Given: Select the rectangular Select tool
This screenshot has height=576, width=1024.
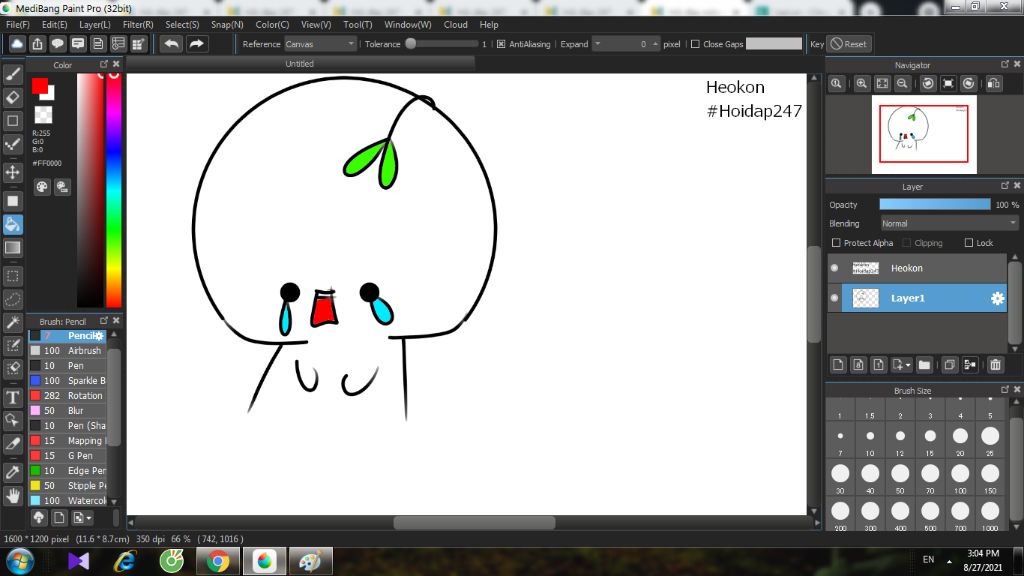Looking at the screenshot, I should [x=12, y=276].
